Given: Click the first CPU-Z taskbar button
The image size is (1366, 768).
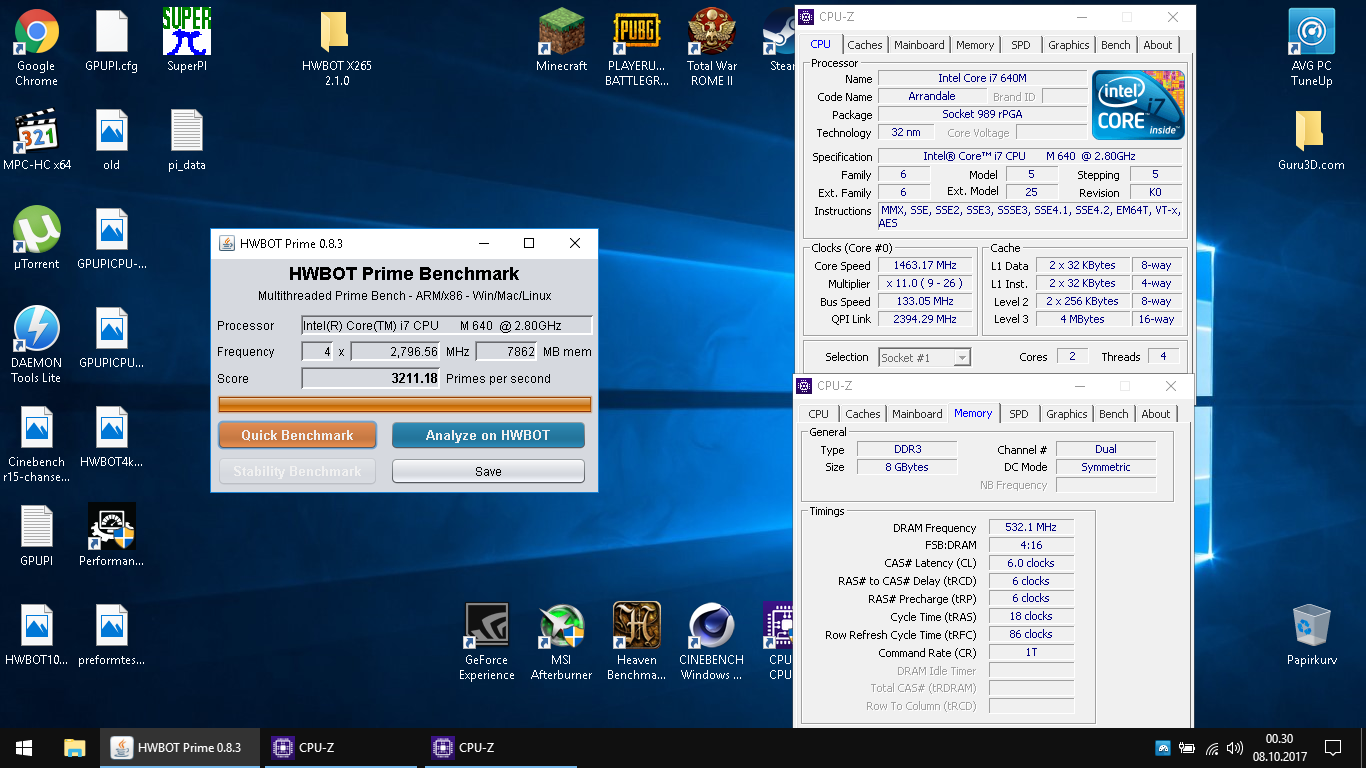Looking at the screenshot, I should [343, 747].
